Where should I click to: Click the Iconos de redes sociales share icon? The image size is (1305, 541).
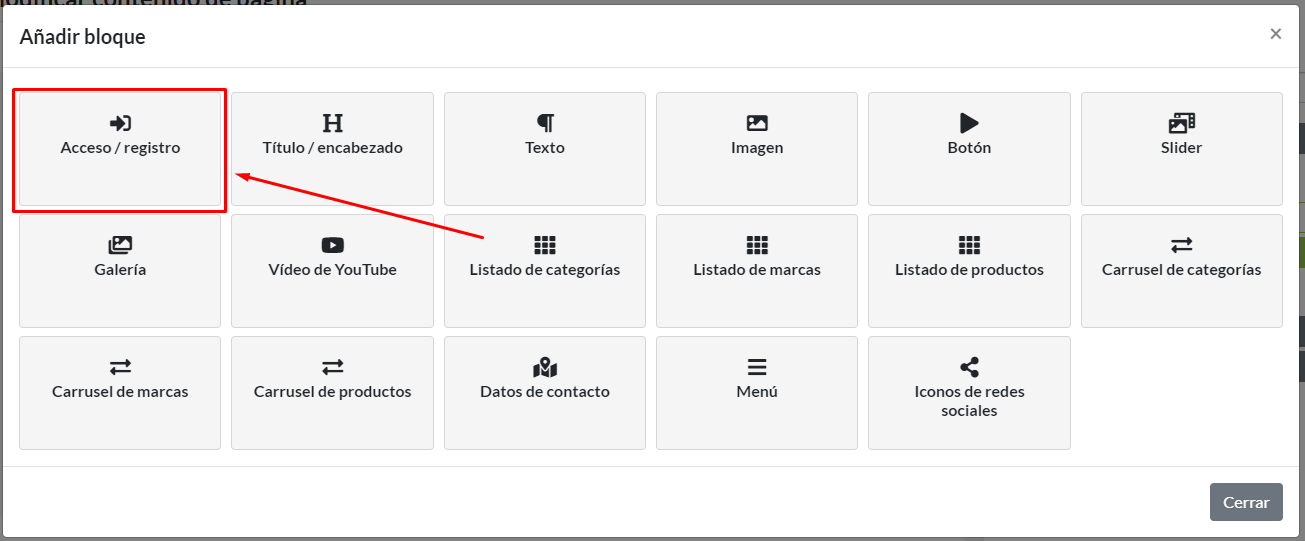point(969,367)
